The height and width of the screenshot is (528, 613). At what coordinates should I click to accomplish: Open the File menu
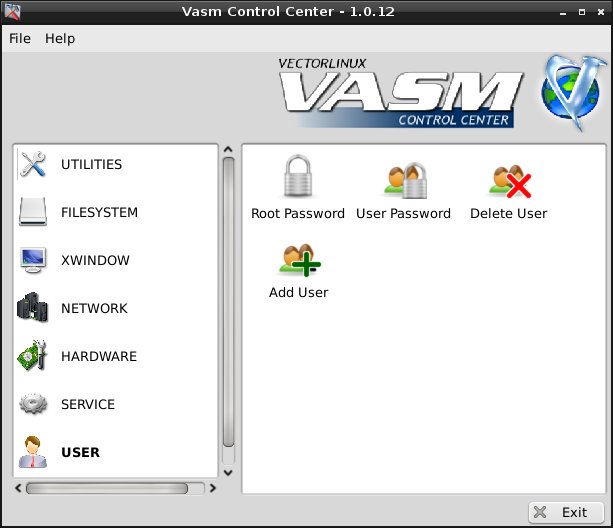coord(20,38)
